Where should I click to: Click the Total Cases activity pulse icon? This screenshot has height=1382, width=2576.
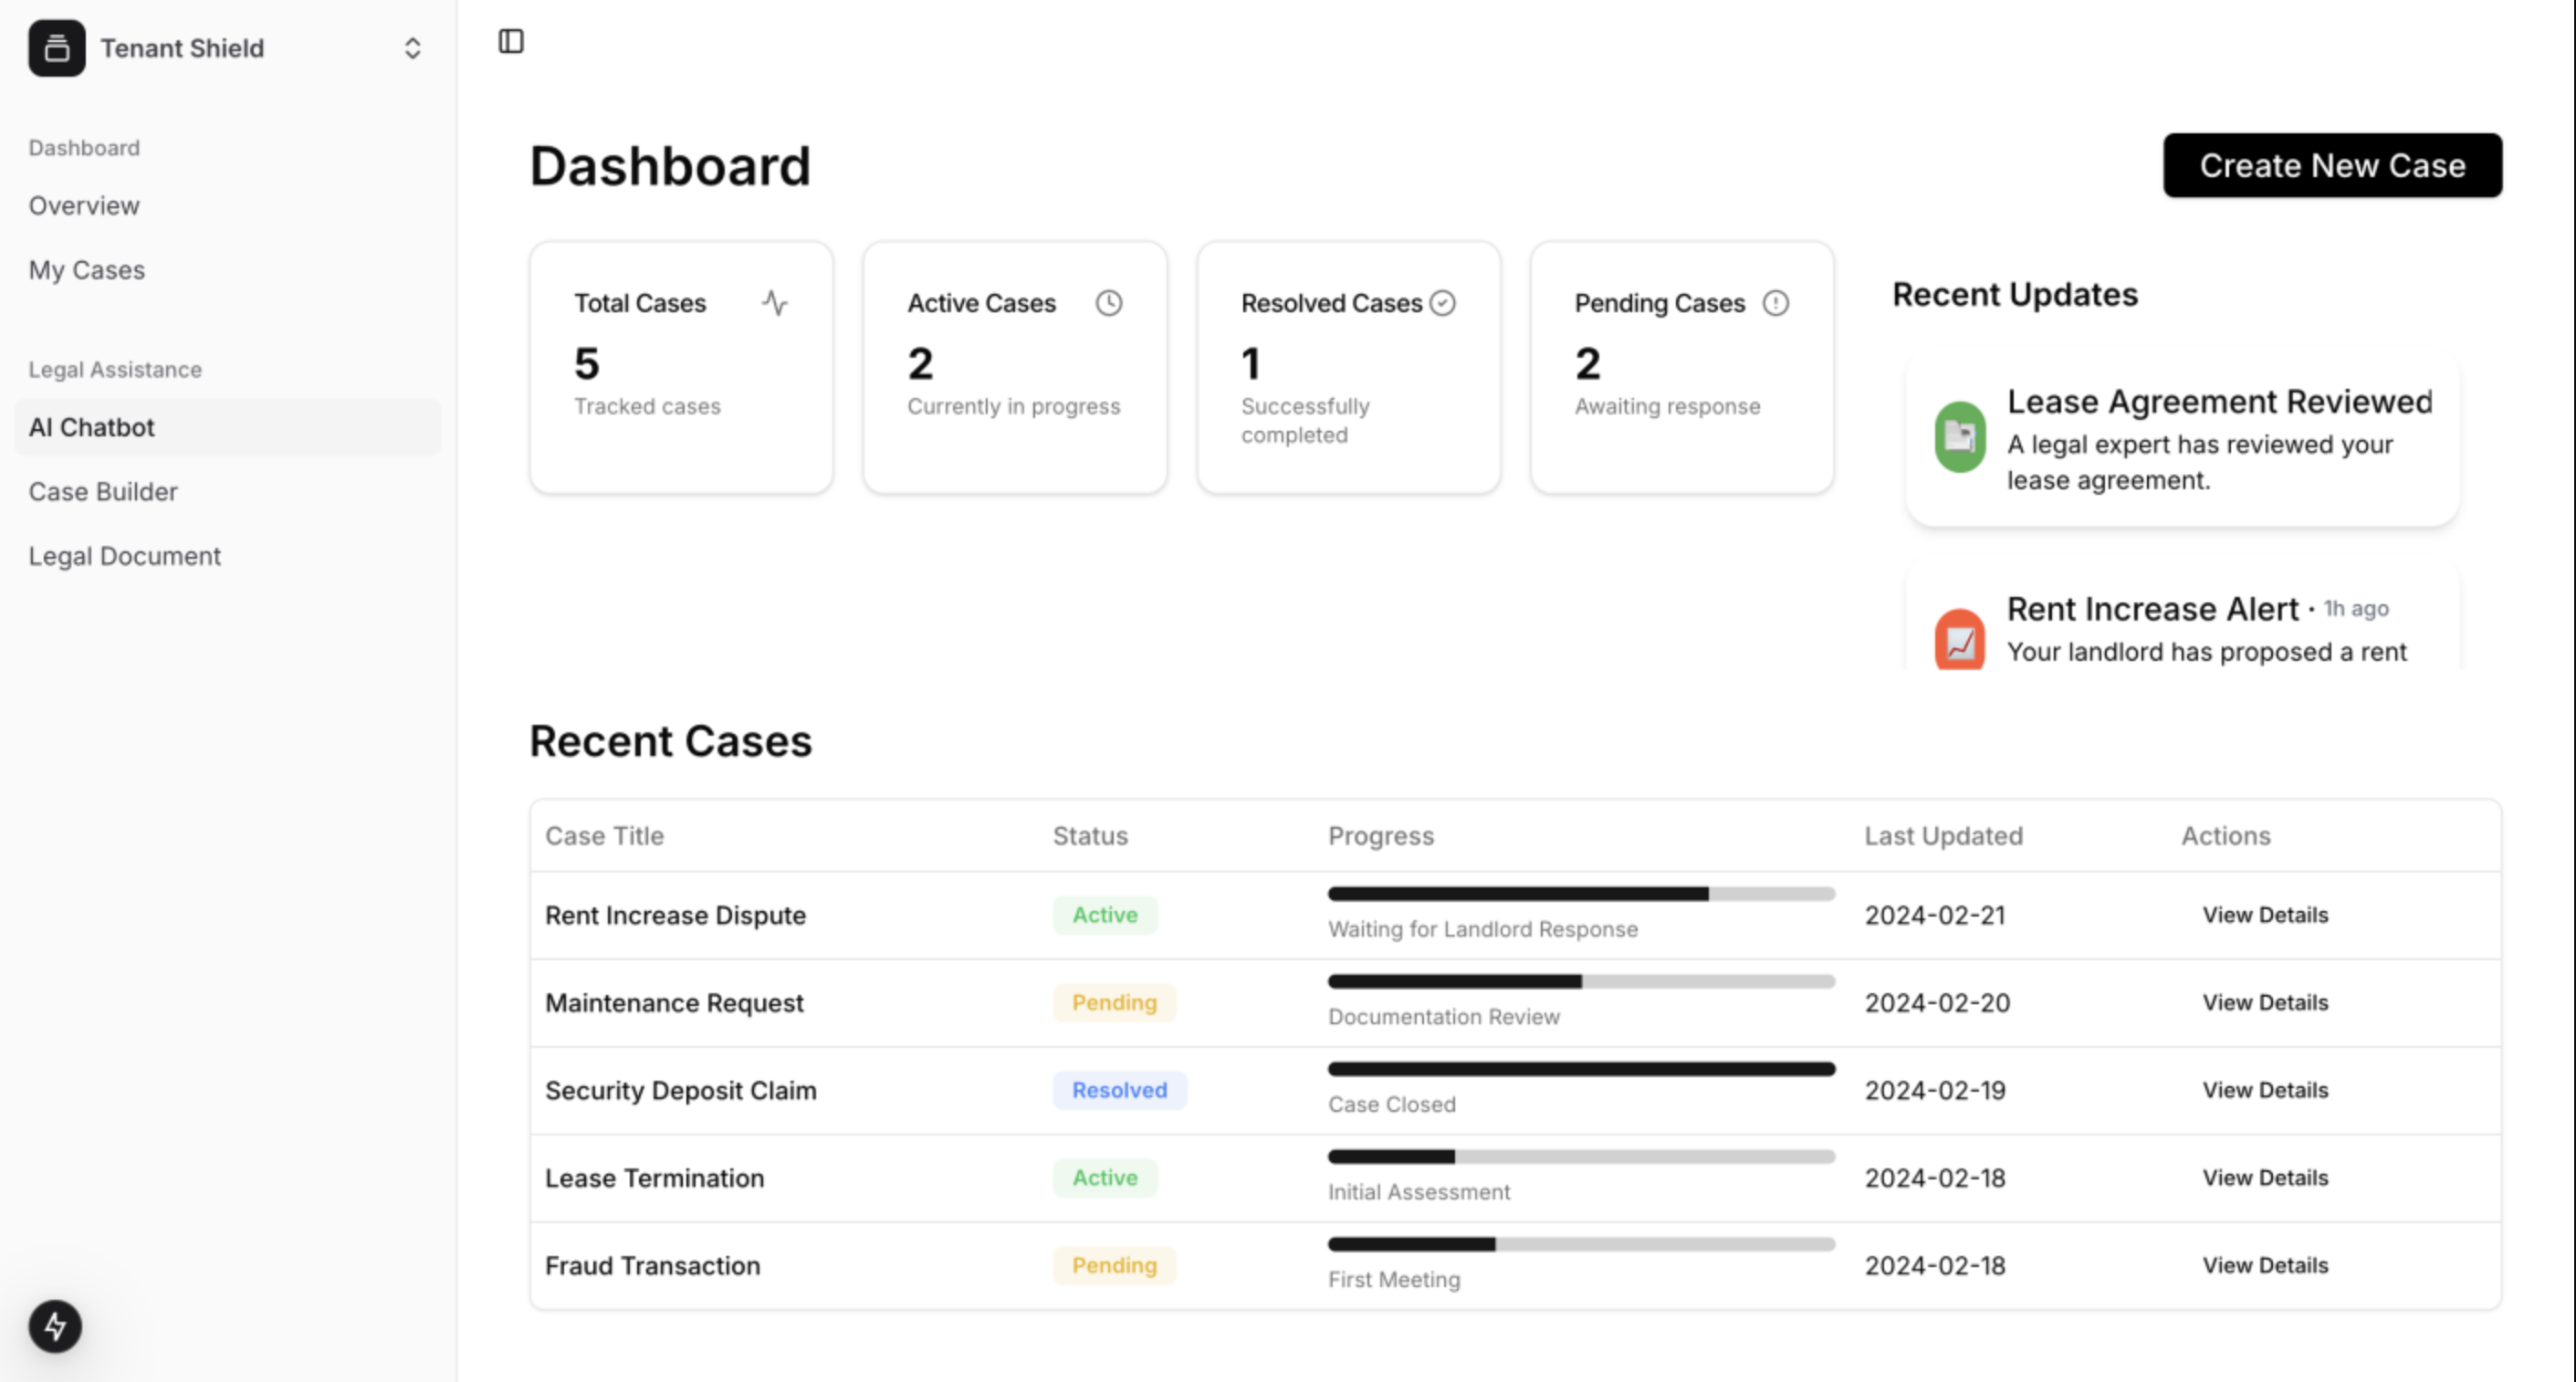coord(775,303)
